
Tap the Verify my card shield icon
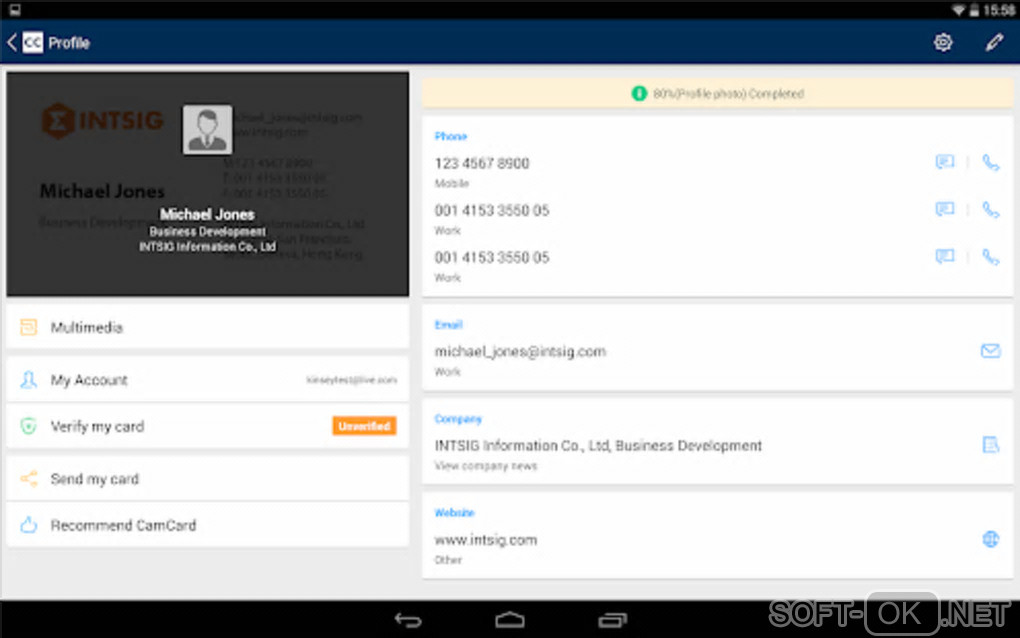pos(29,426)
